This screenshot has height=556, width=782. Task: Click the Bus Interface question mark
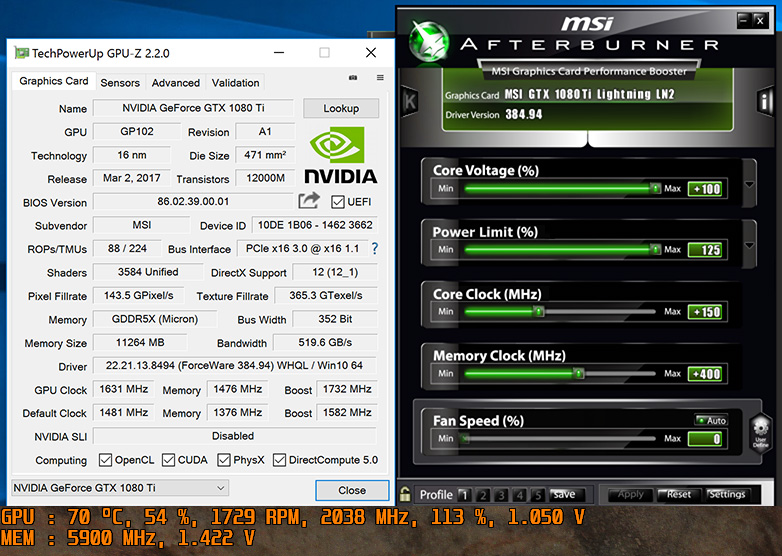(x=375, y=248)
